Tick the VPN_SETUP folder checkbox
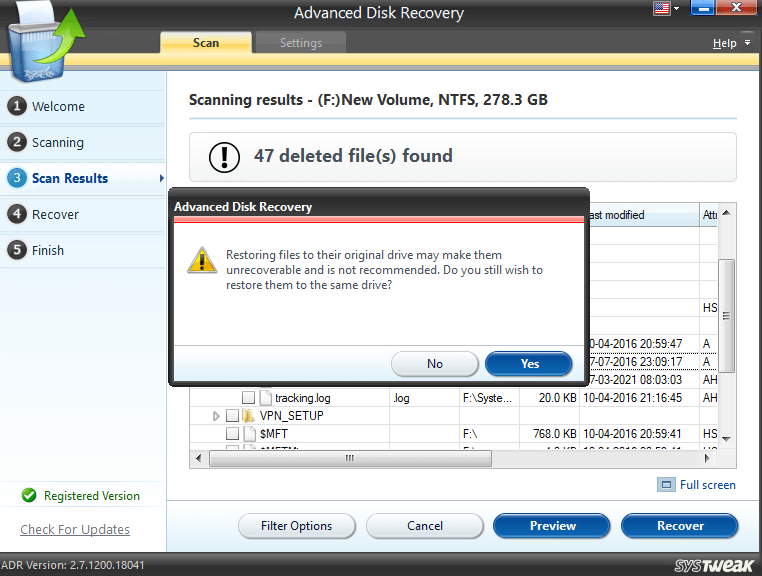Screen dimensions: 762x576 point(232,416)
